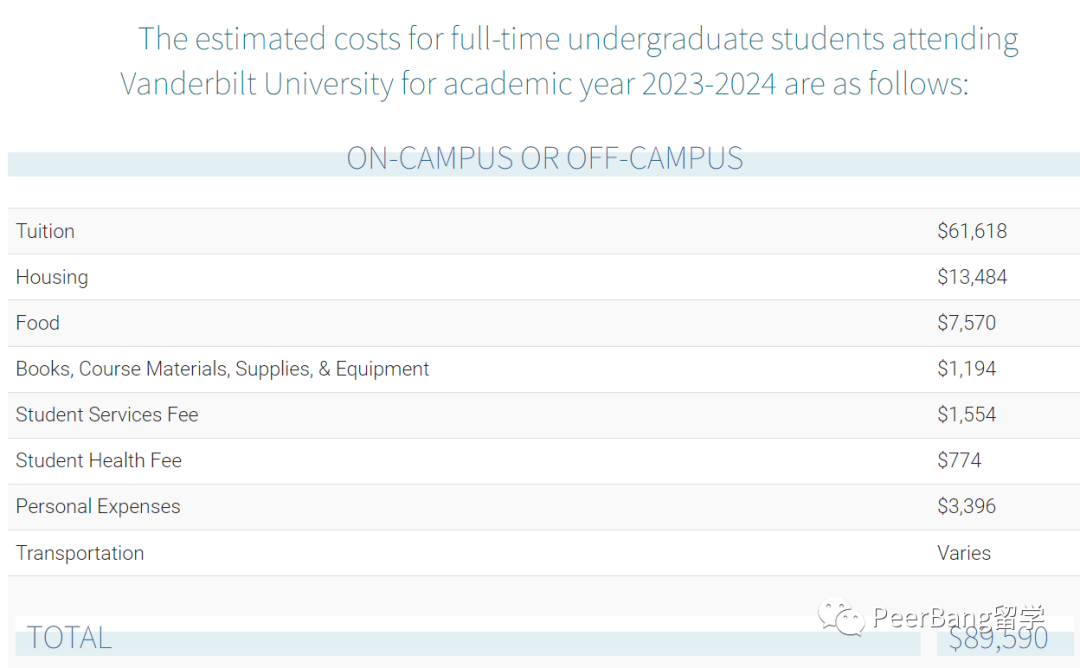Click the $774 health fee amount
This screenshot has width=1080, height=668.
click(x=959, y=460)
